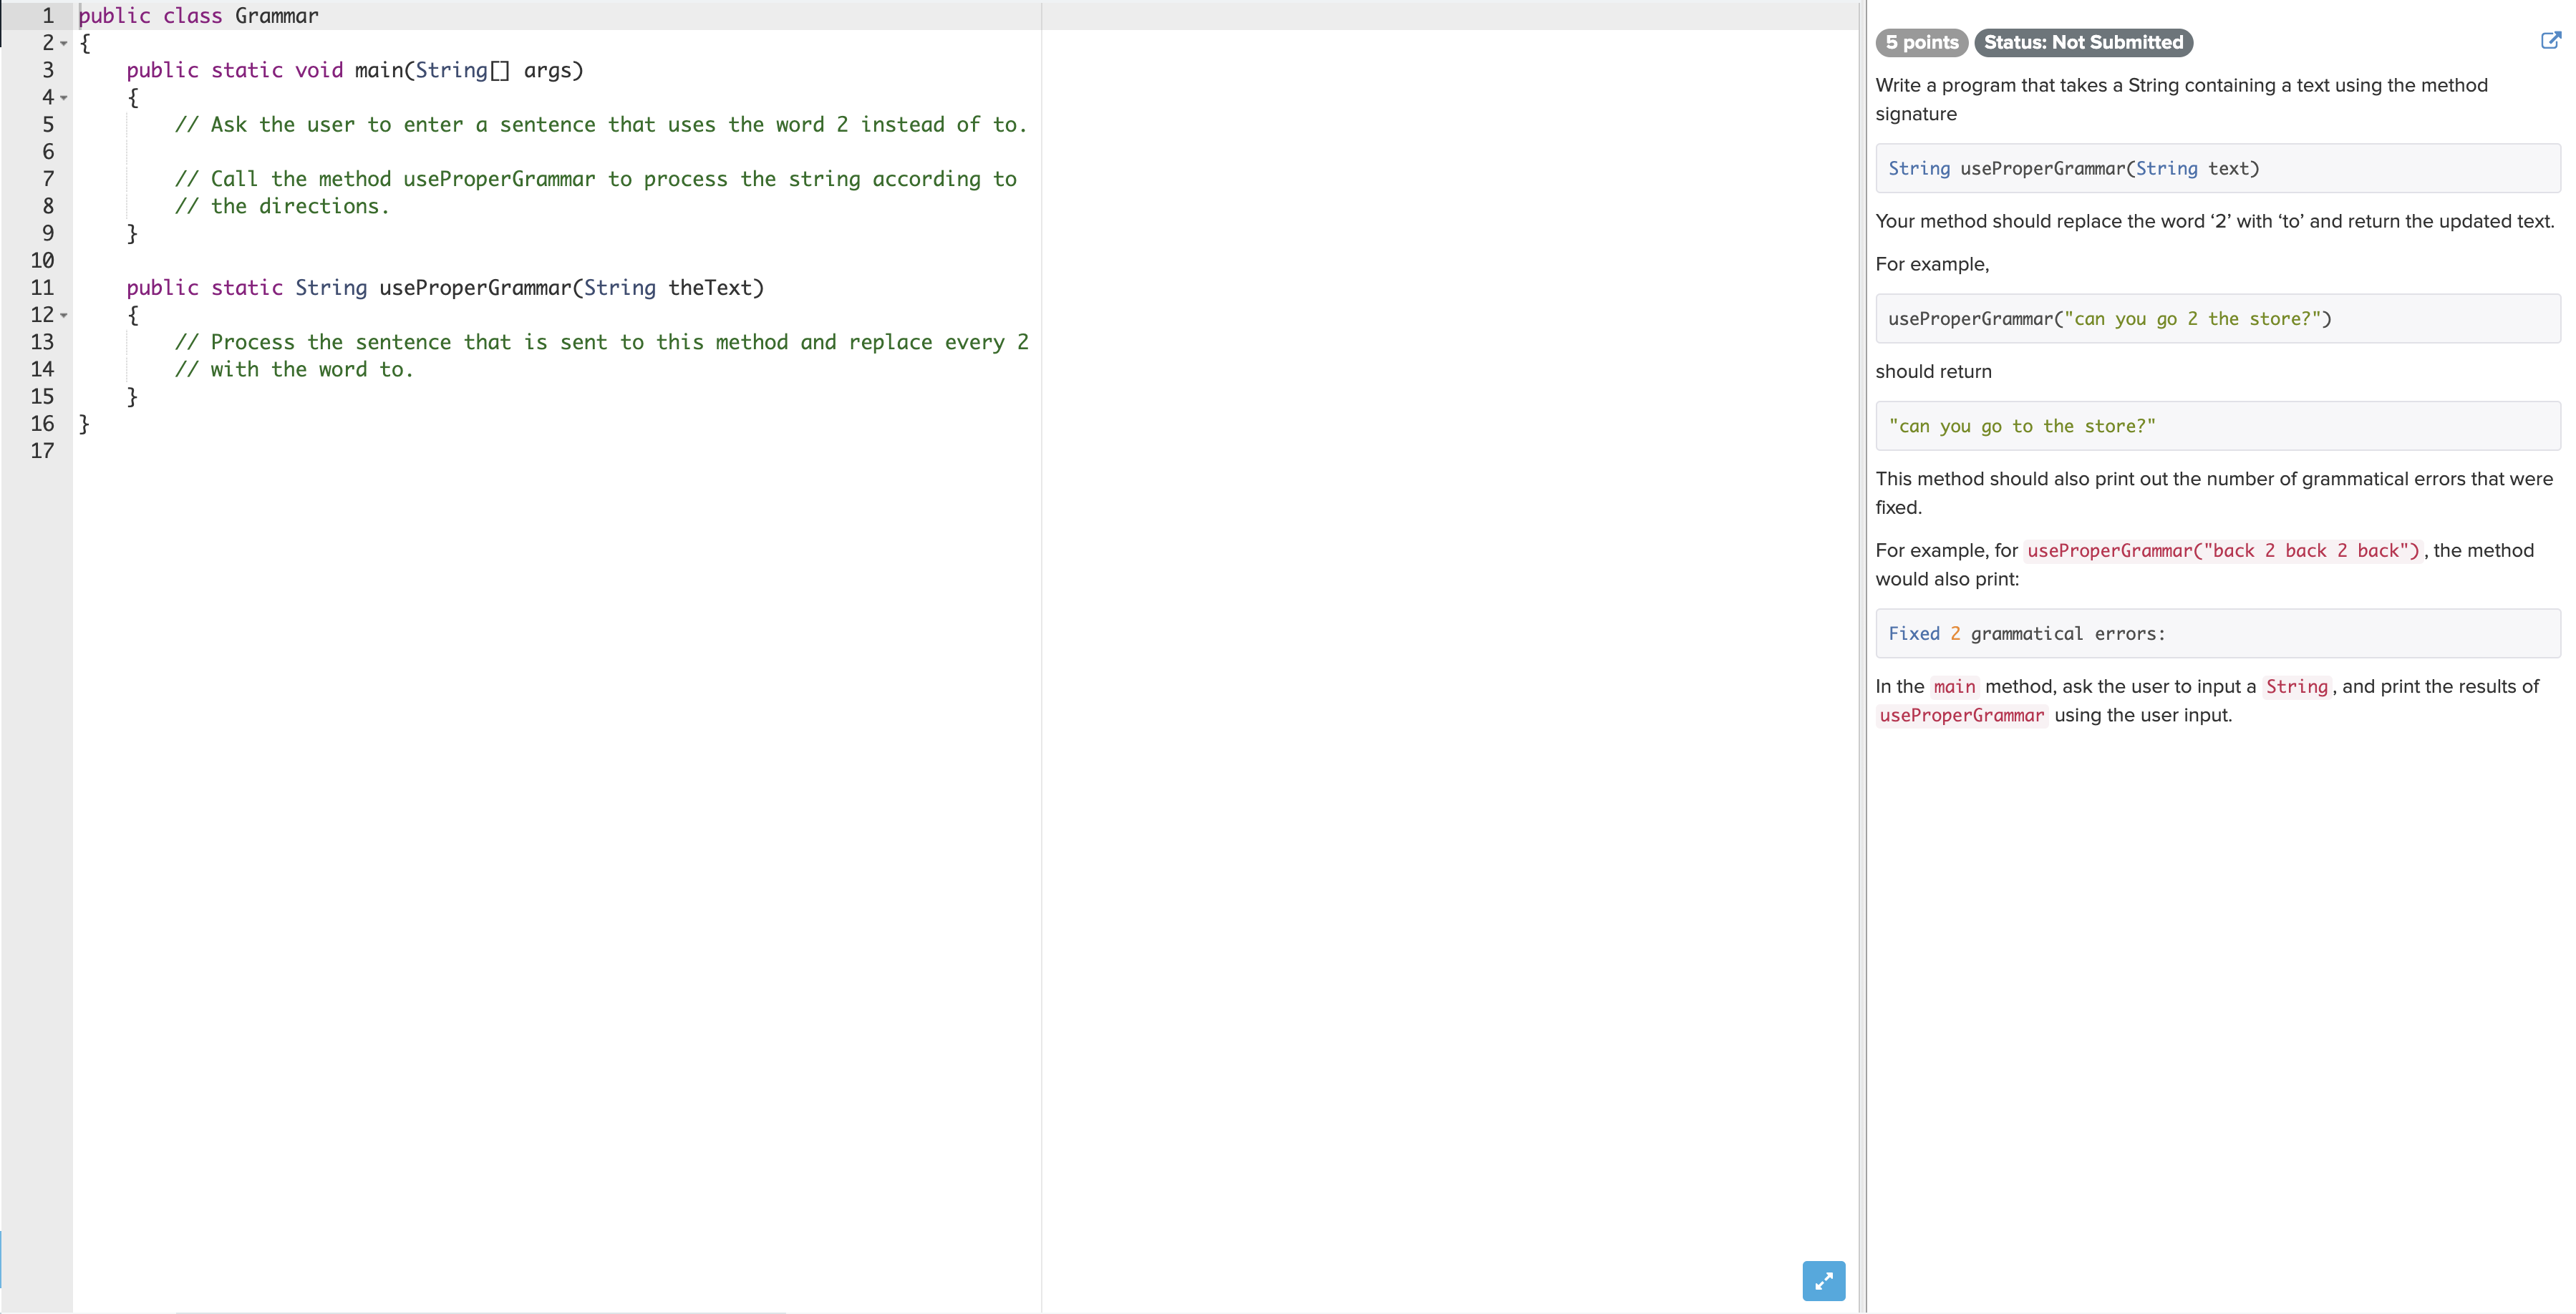Click the inline code 'main' in the instructions

[x=1954, y=687]
